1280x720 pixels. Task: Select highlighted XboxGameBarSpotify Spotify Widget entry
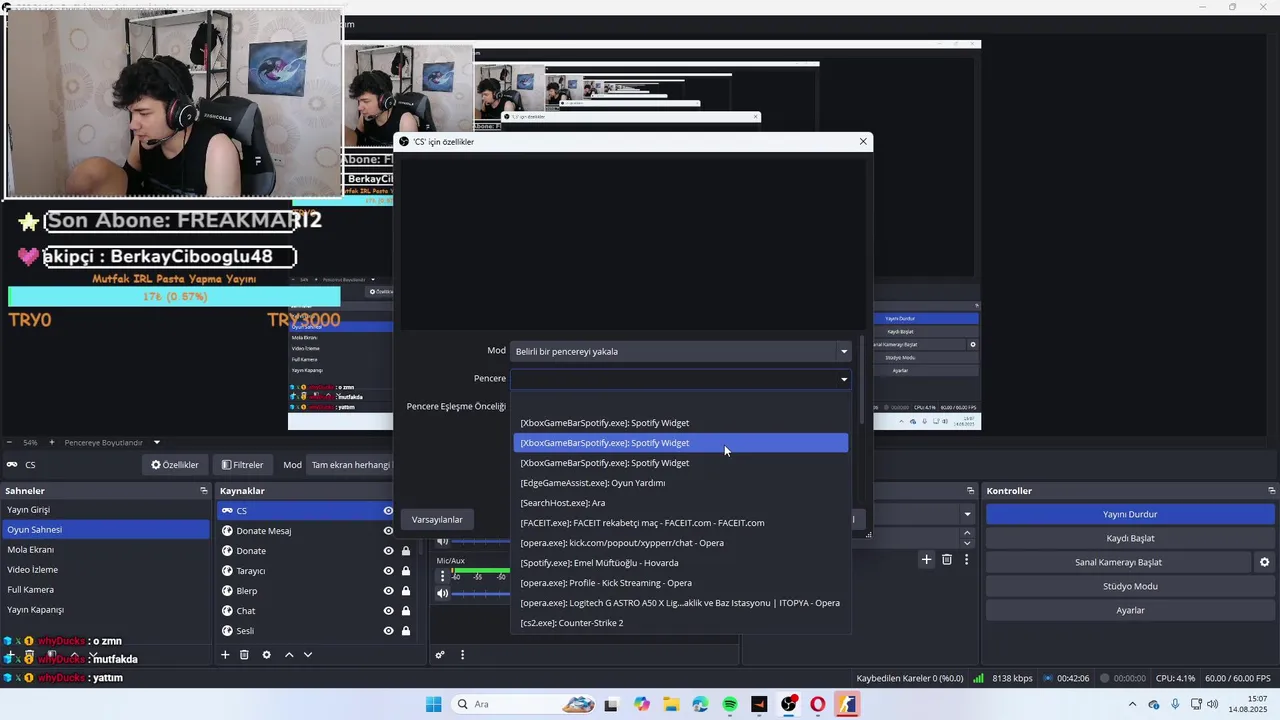(x=681, y=443)
